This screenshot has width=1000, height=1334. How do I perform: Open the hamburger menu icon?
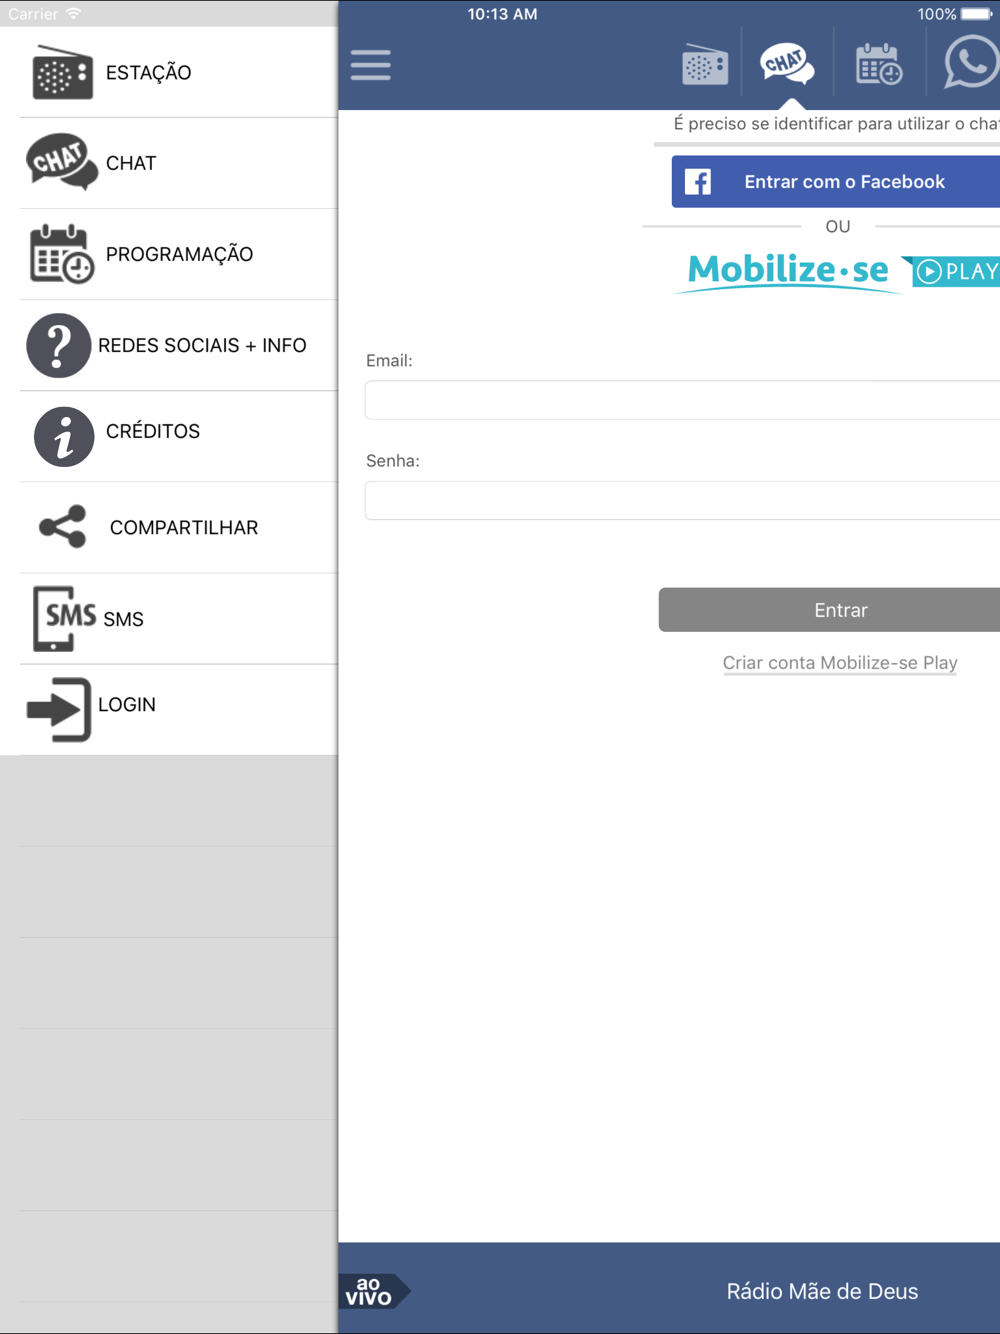(371, 65)
